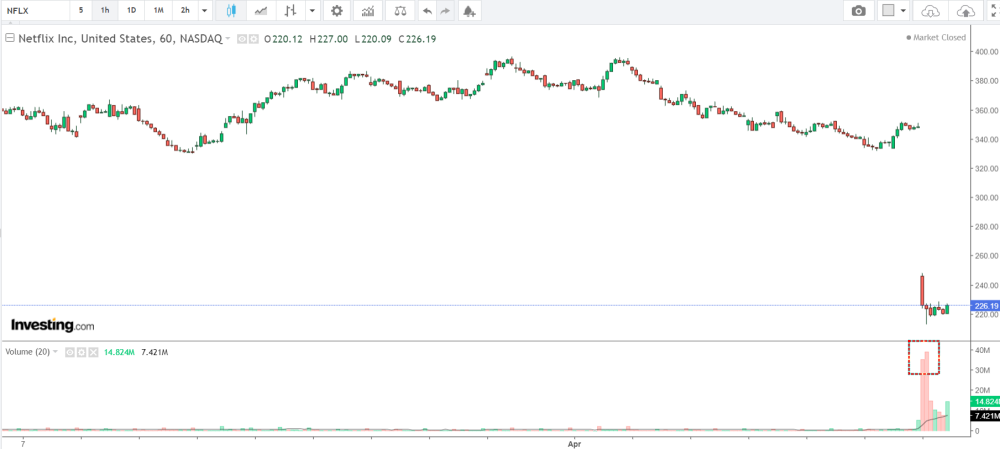Click the 7.421M volume average axis label
This screenshot has height=449, width=1000.
pyautogui.click(x=984, y=416)
